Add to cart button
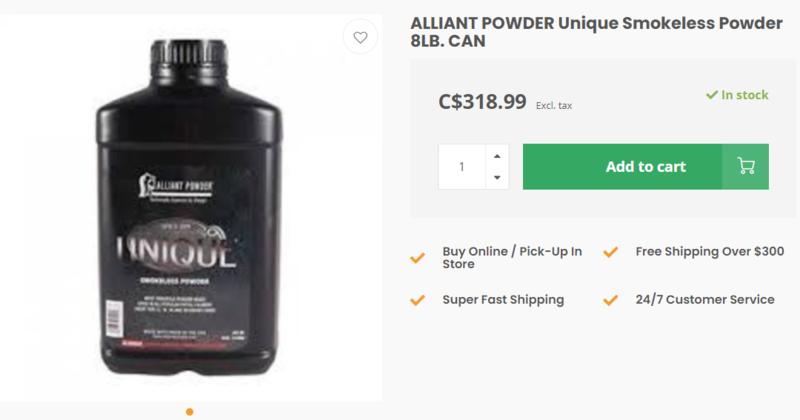800x420 pixels. point(645,167)
